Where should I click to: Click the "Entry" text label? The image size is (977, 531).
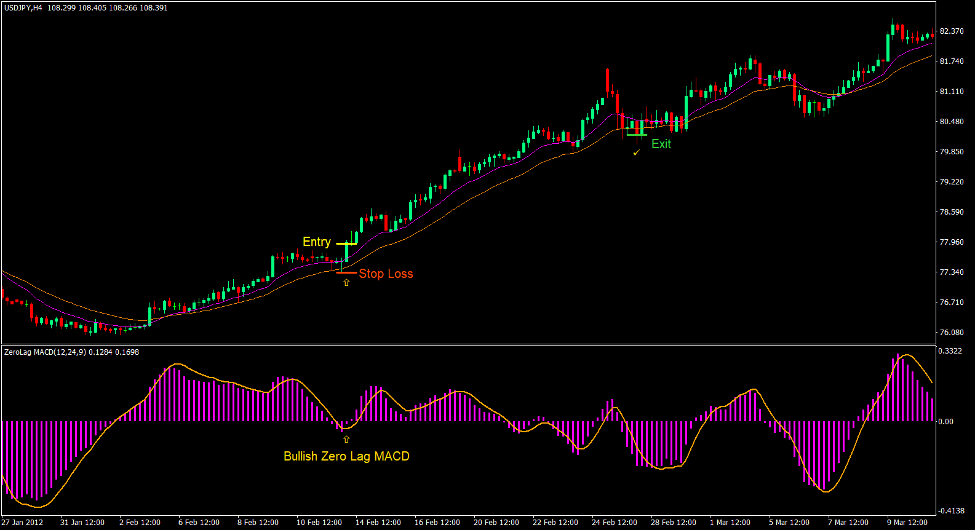[x=317, y=242]
